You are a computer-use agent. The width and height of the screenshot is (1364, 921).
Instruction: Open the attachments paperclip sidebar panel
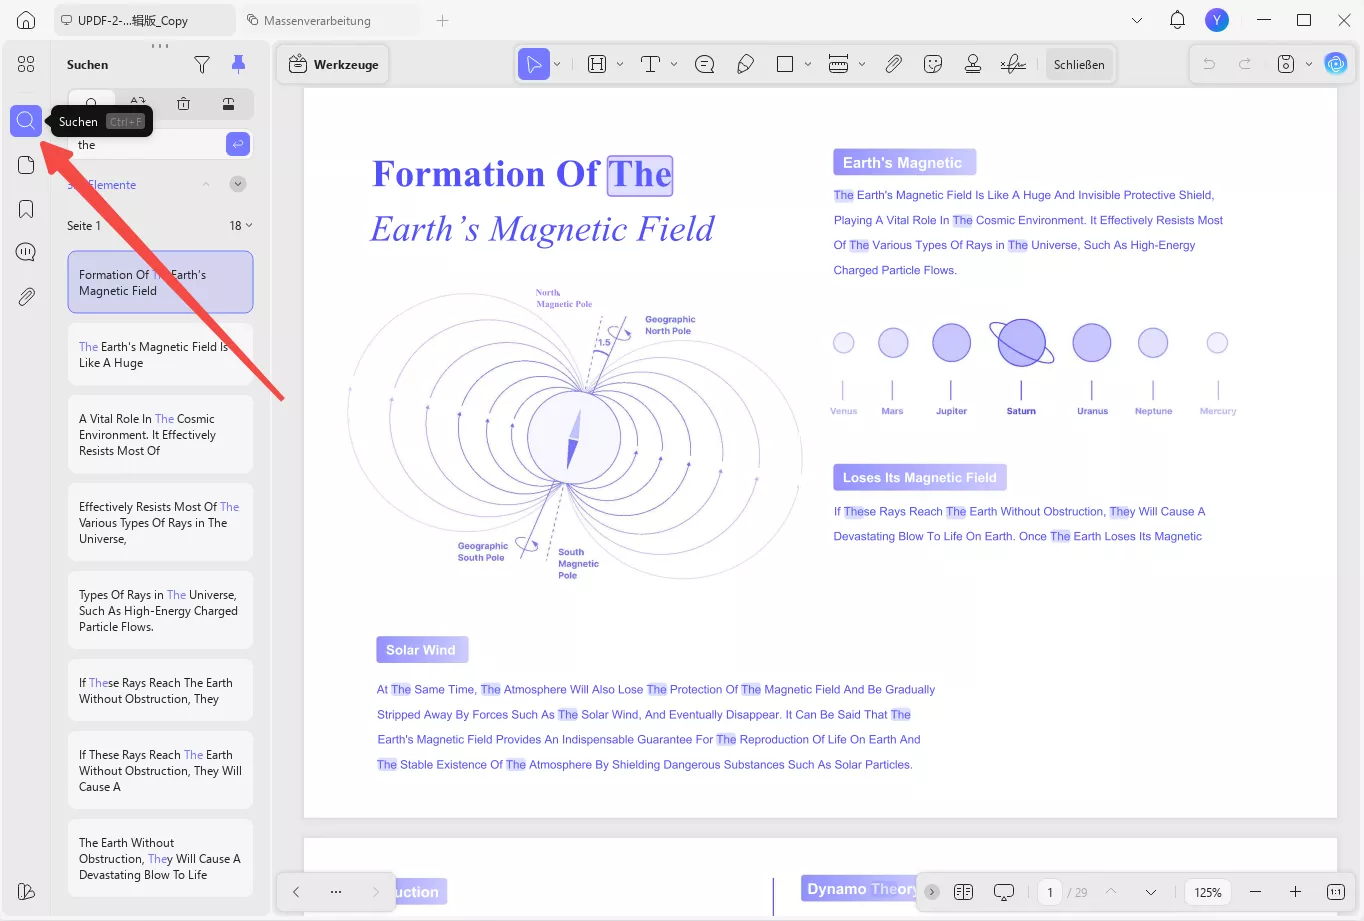(x=26, y=296)
